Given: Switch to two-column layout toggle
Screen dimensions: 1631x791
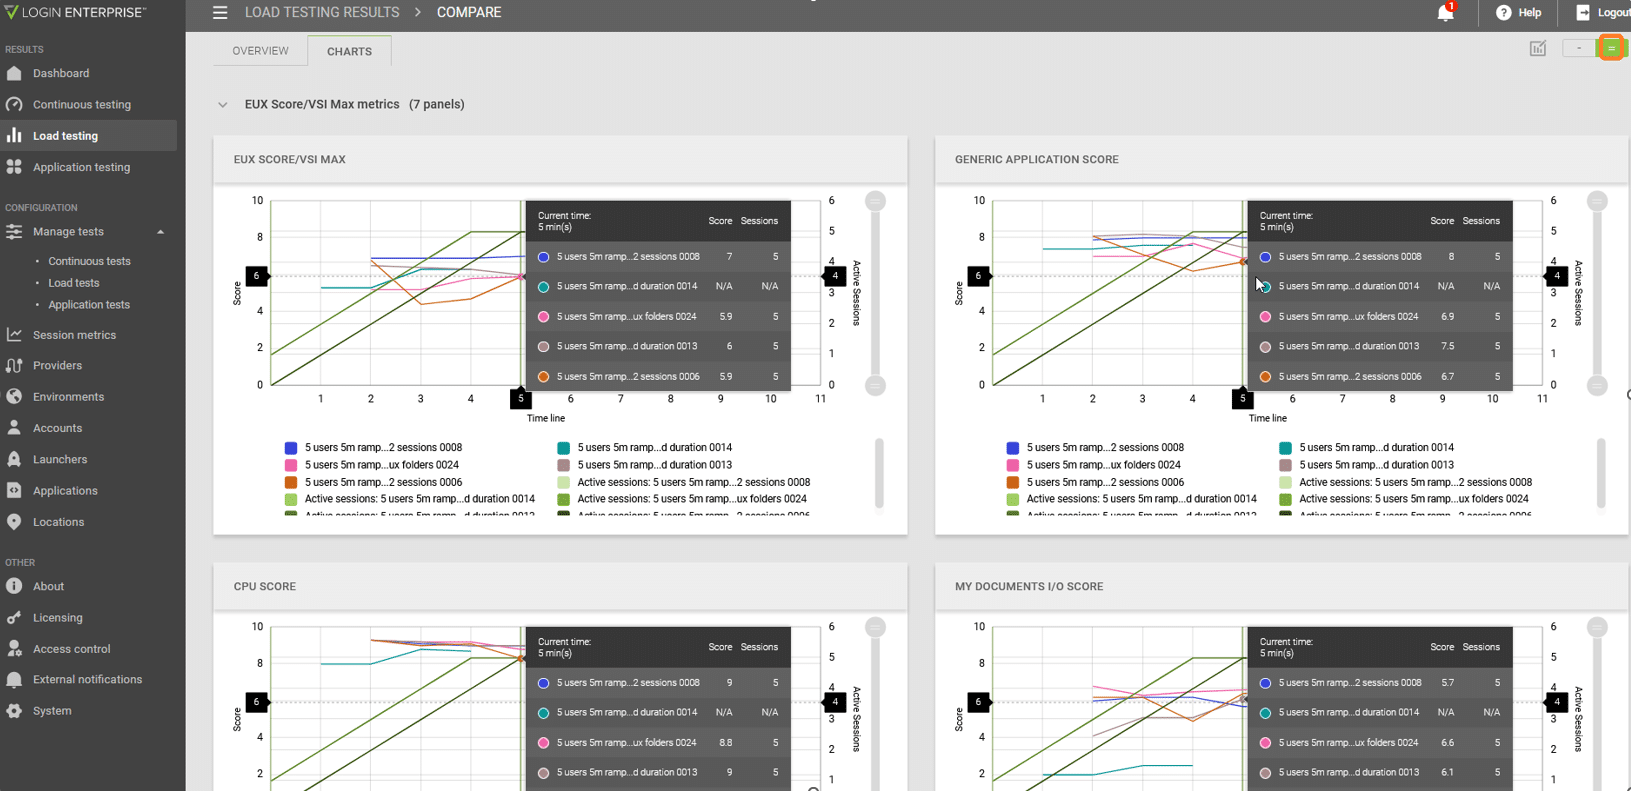Looking at the screenshot, I should [x=1611, y=48].
